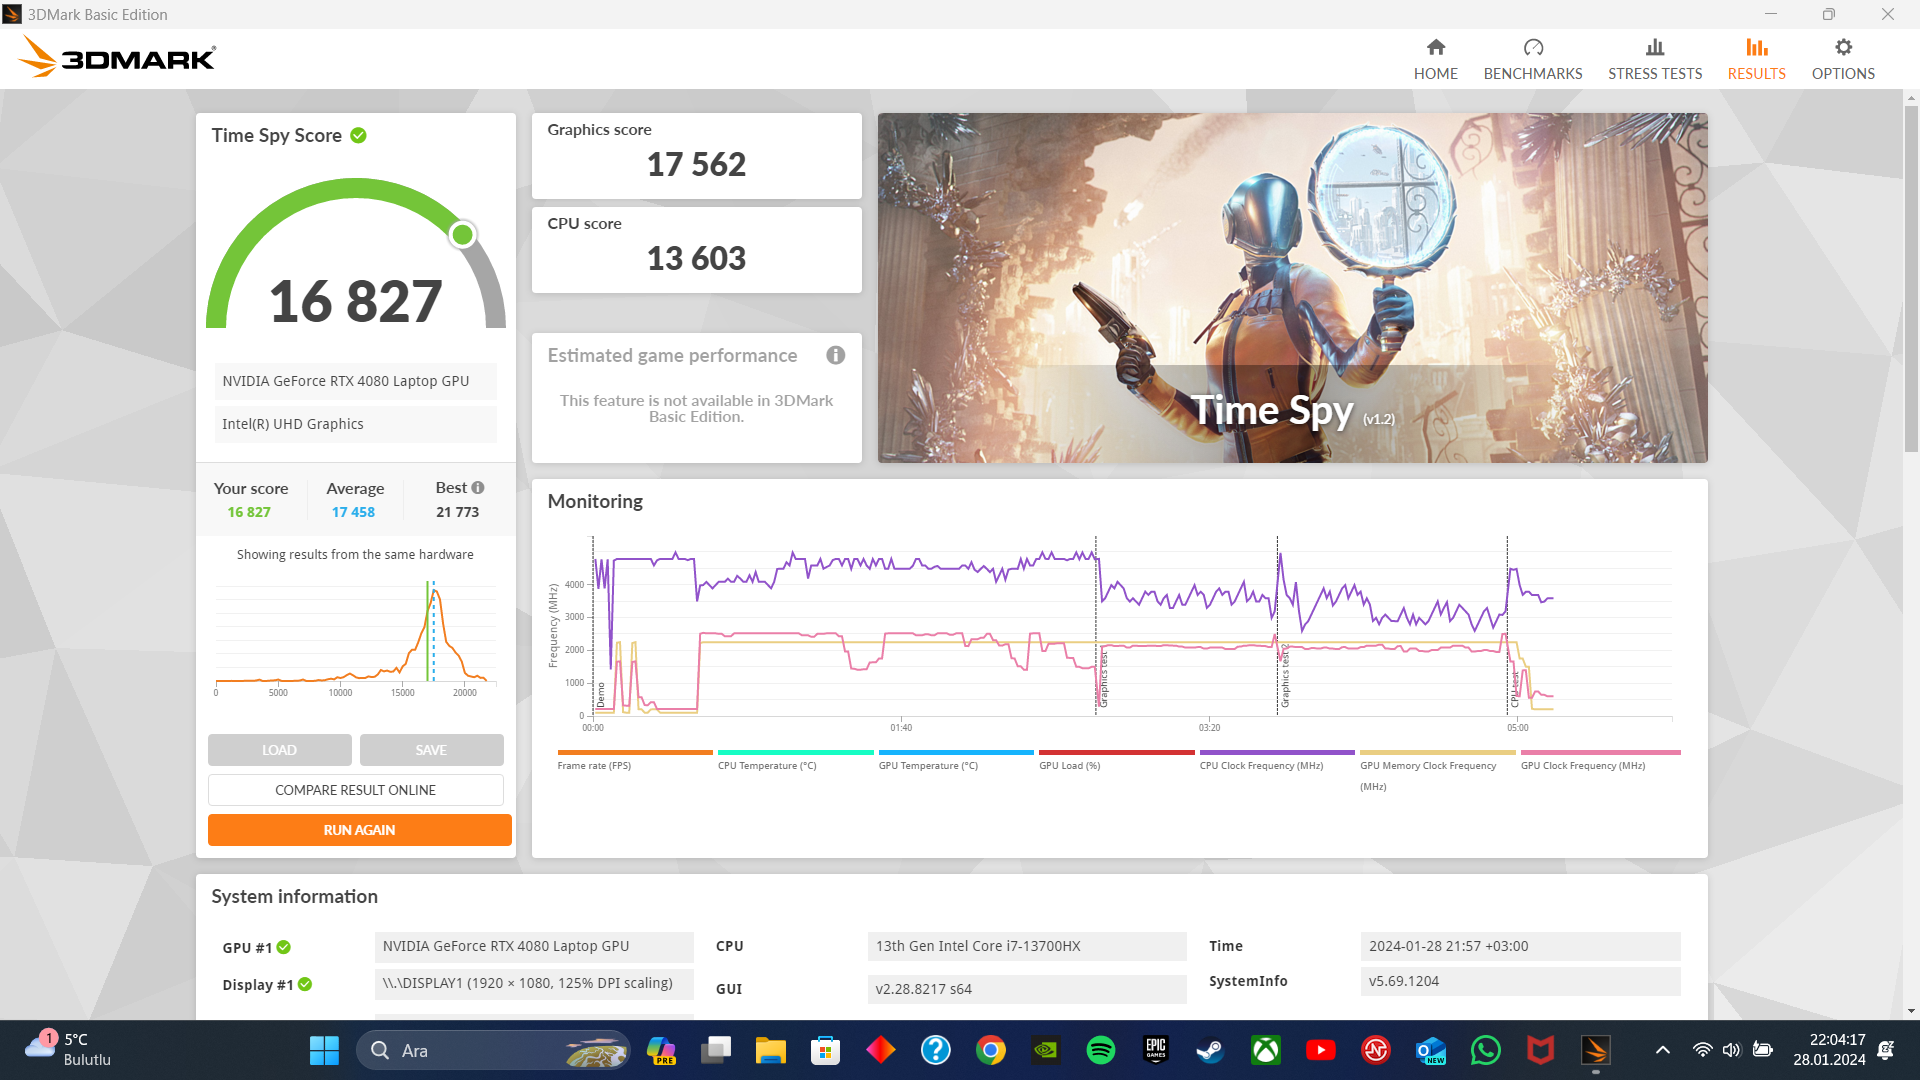
Task: Toggle CPU Clock Frequency legend swatch
Action: coord(1276,753)
